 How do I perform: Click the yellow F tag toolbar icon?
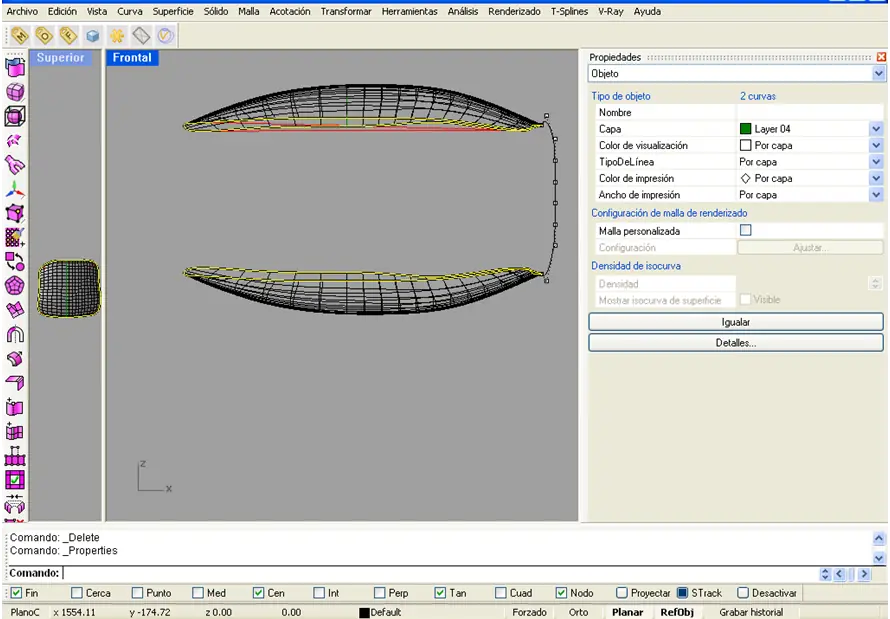point(68,36)
